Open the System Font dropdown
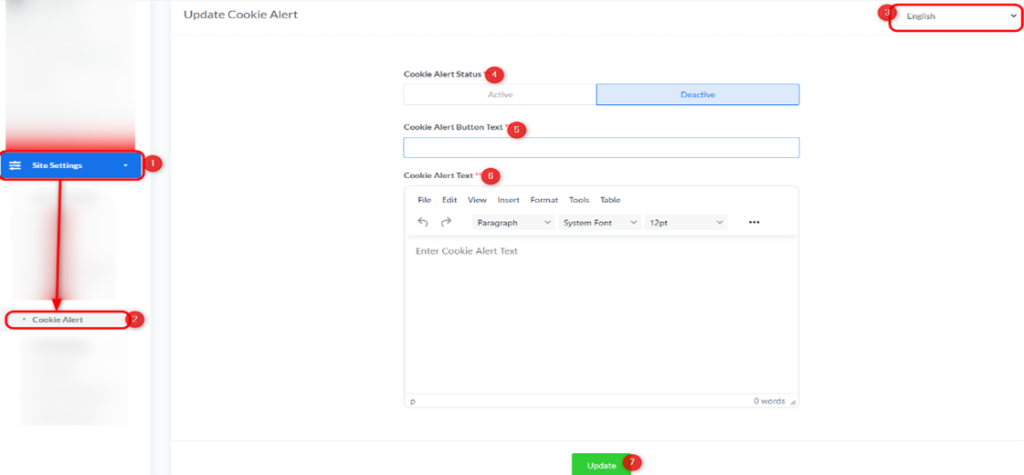Viewport: 1024px width, 475px height. coord(599,222)
